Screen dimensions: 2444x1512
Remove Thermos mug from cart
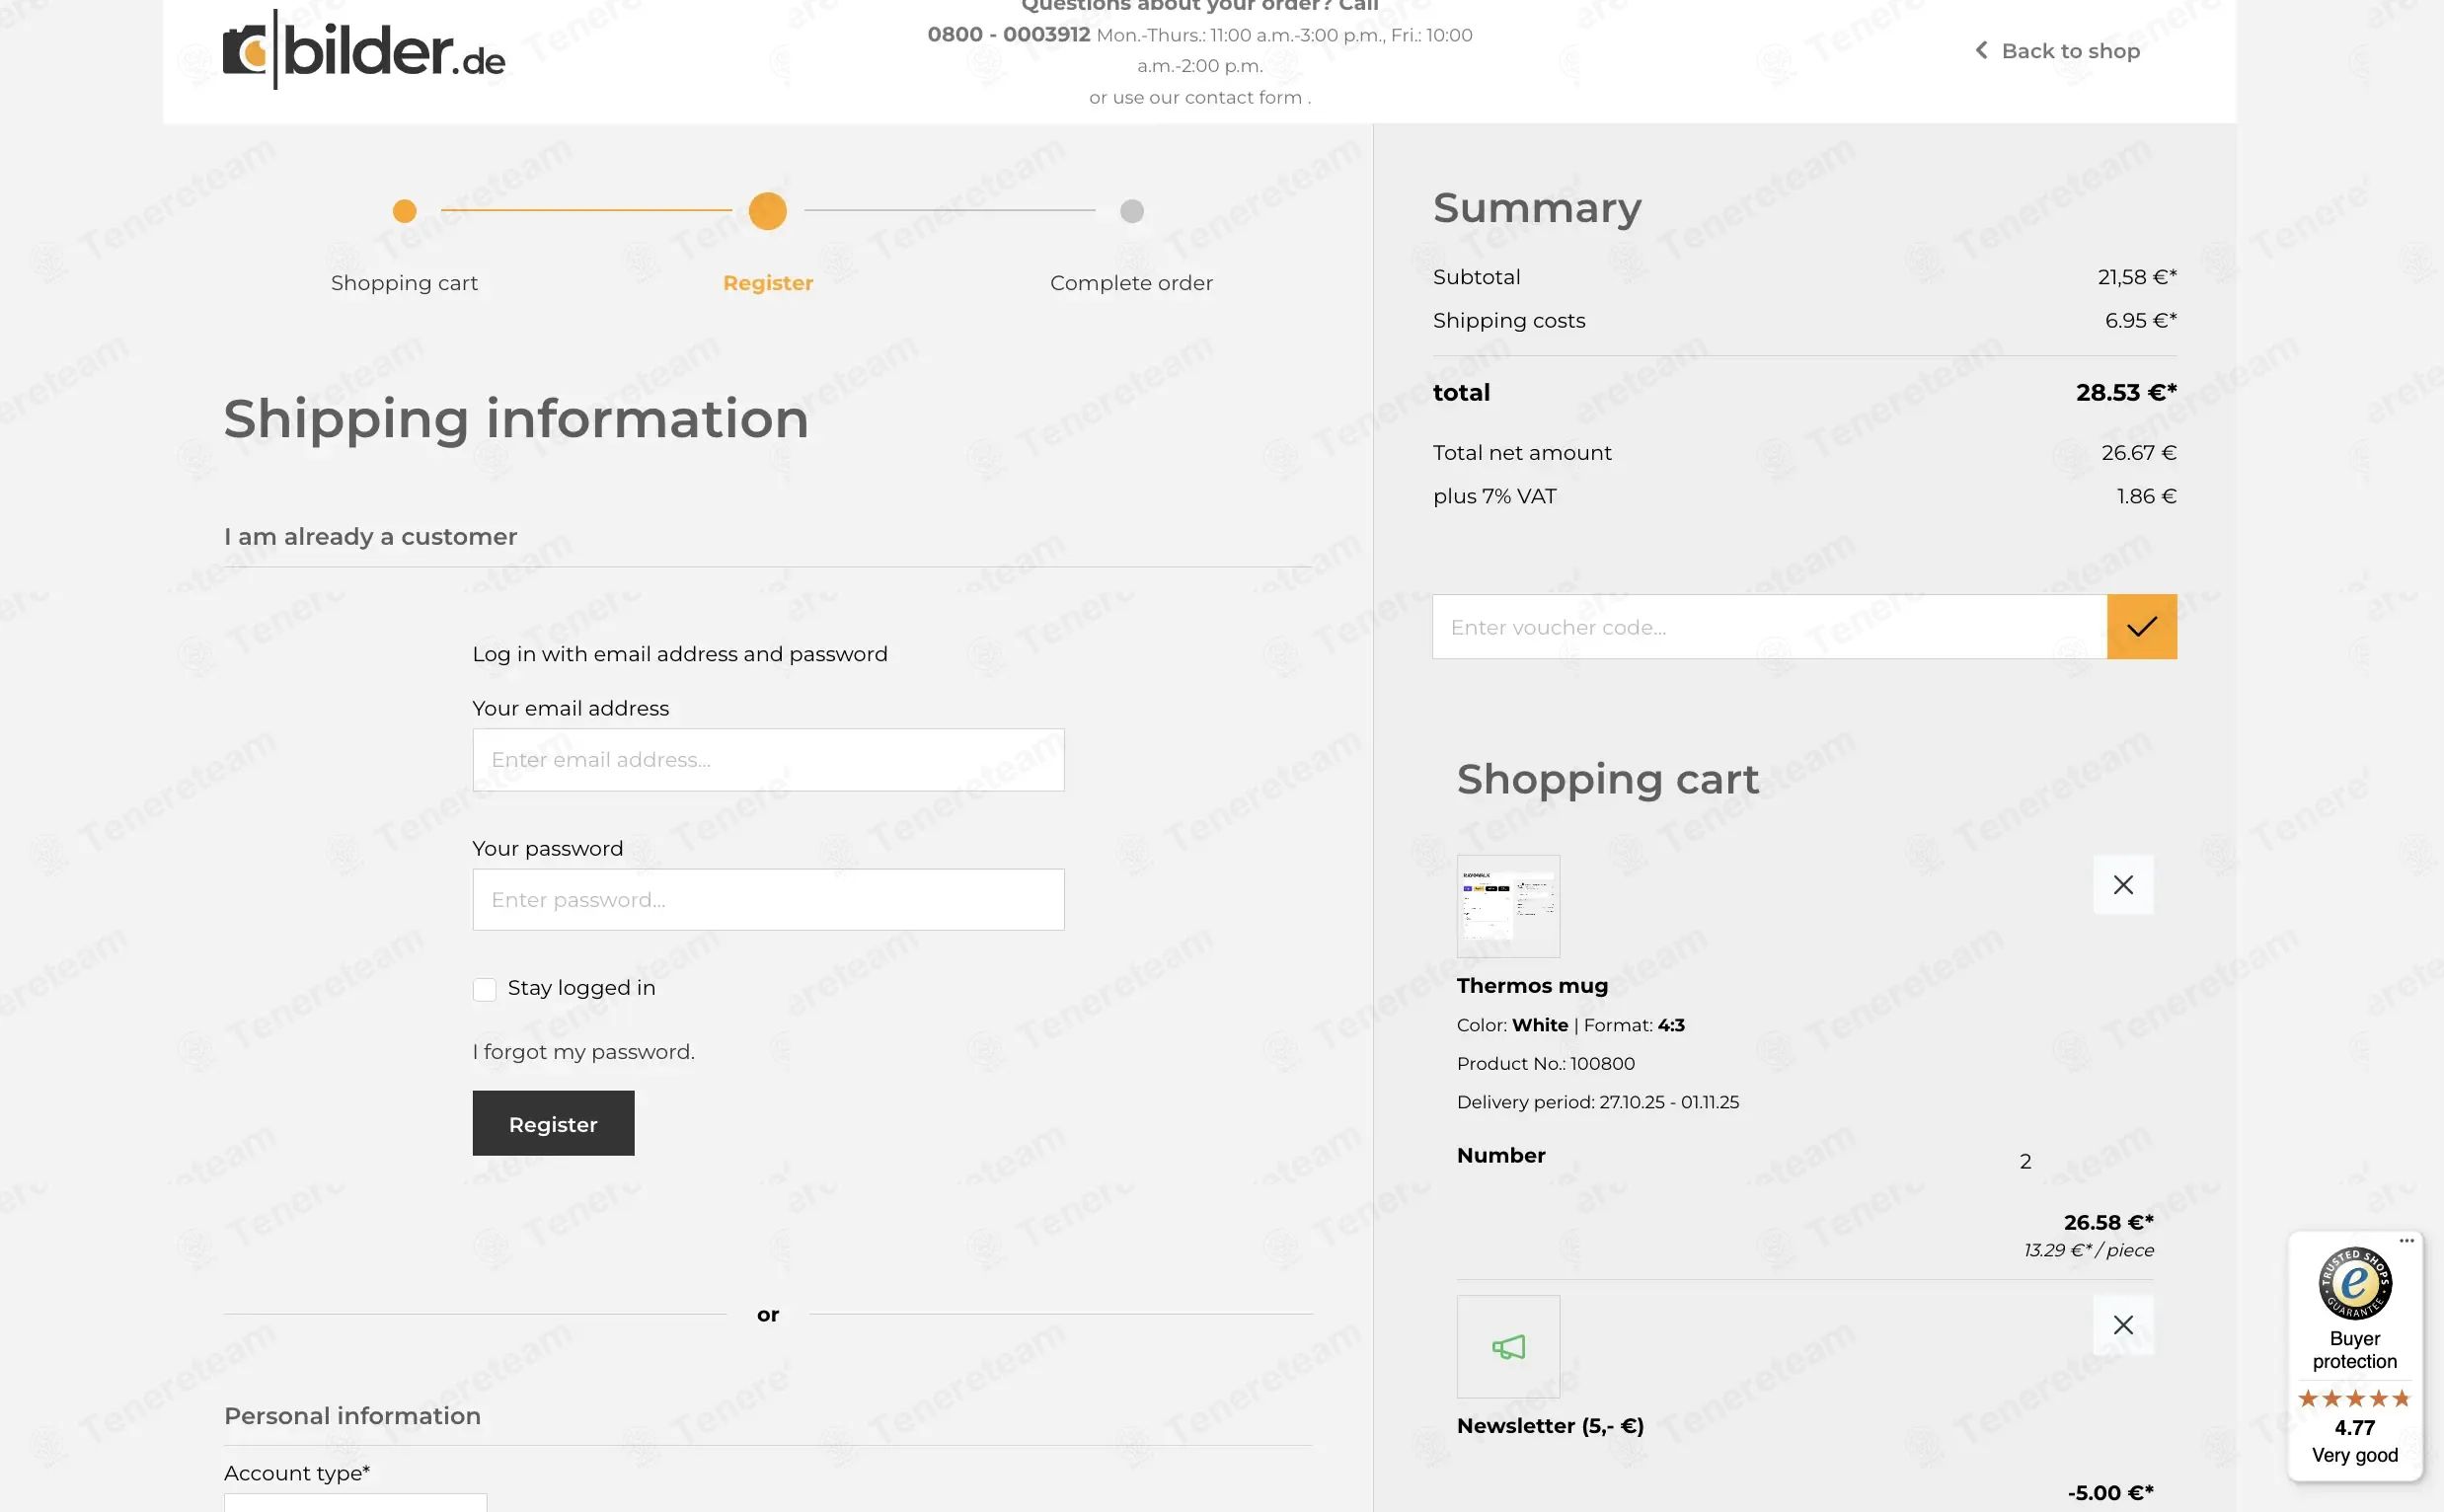tap(2123, 884)
